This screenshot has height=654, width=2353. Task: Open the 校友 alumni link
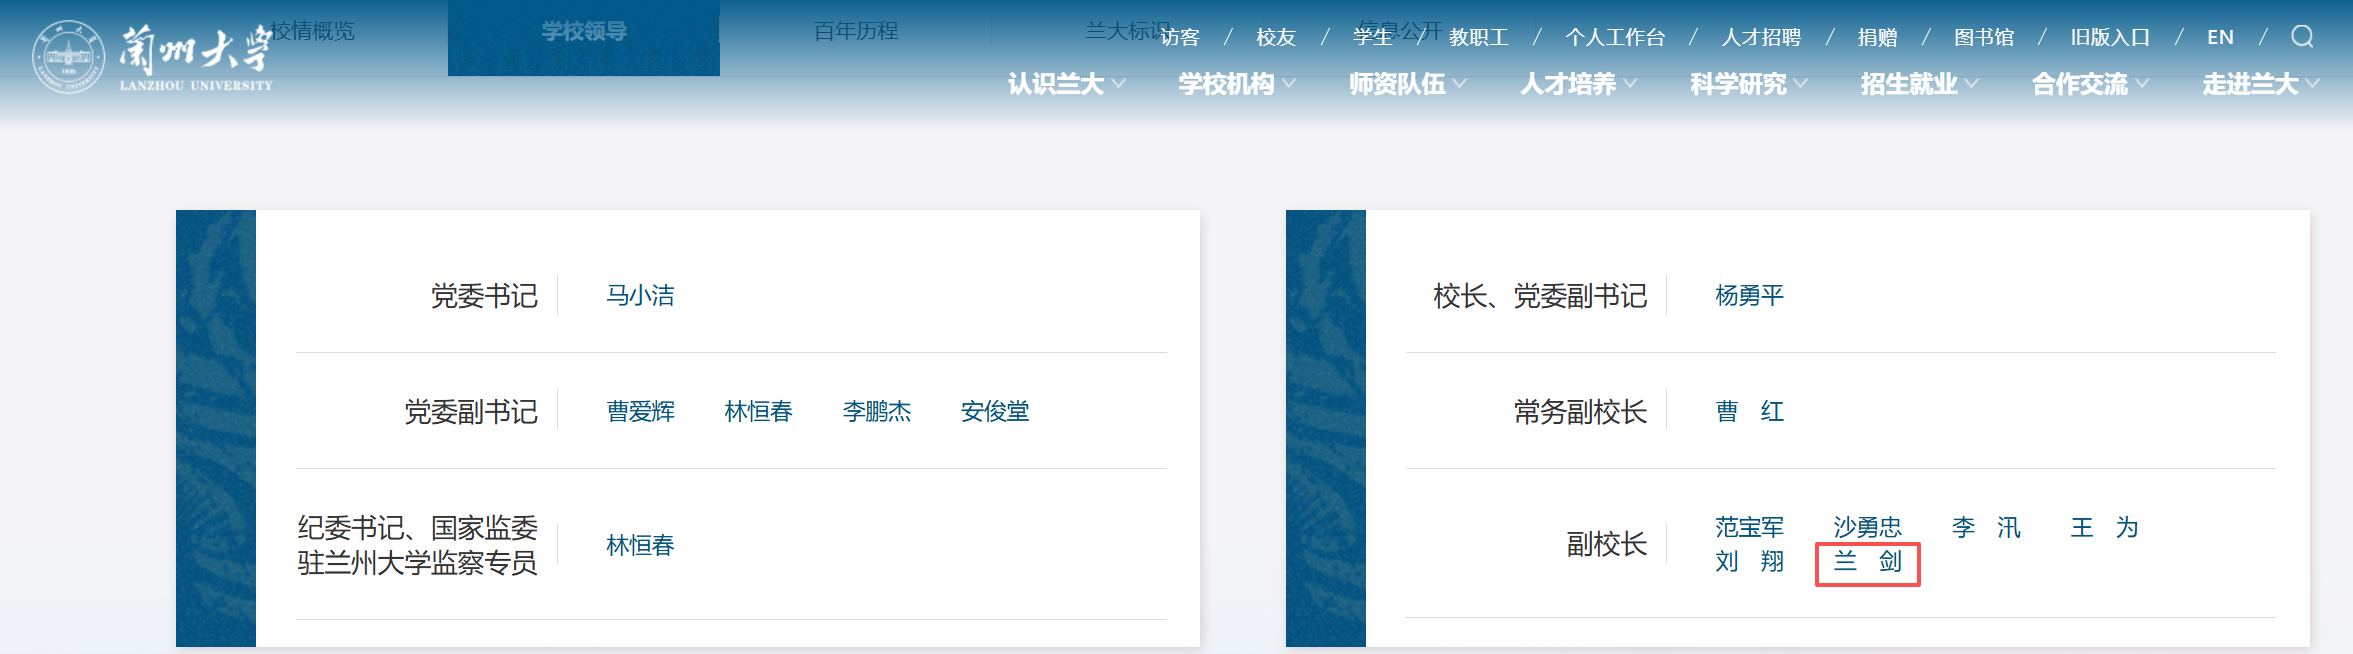click(1276, 37)
